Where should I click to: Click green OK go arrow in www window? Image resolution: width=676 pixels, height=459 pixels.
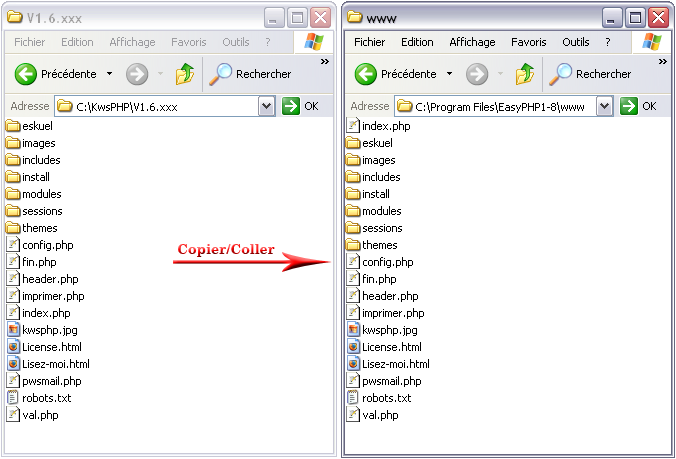click(629, 106)
